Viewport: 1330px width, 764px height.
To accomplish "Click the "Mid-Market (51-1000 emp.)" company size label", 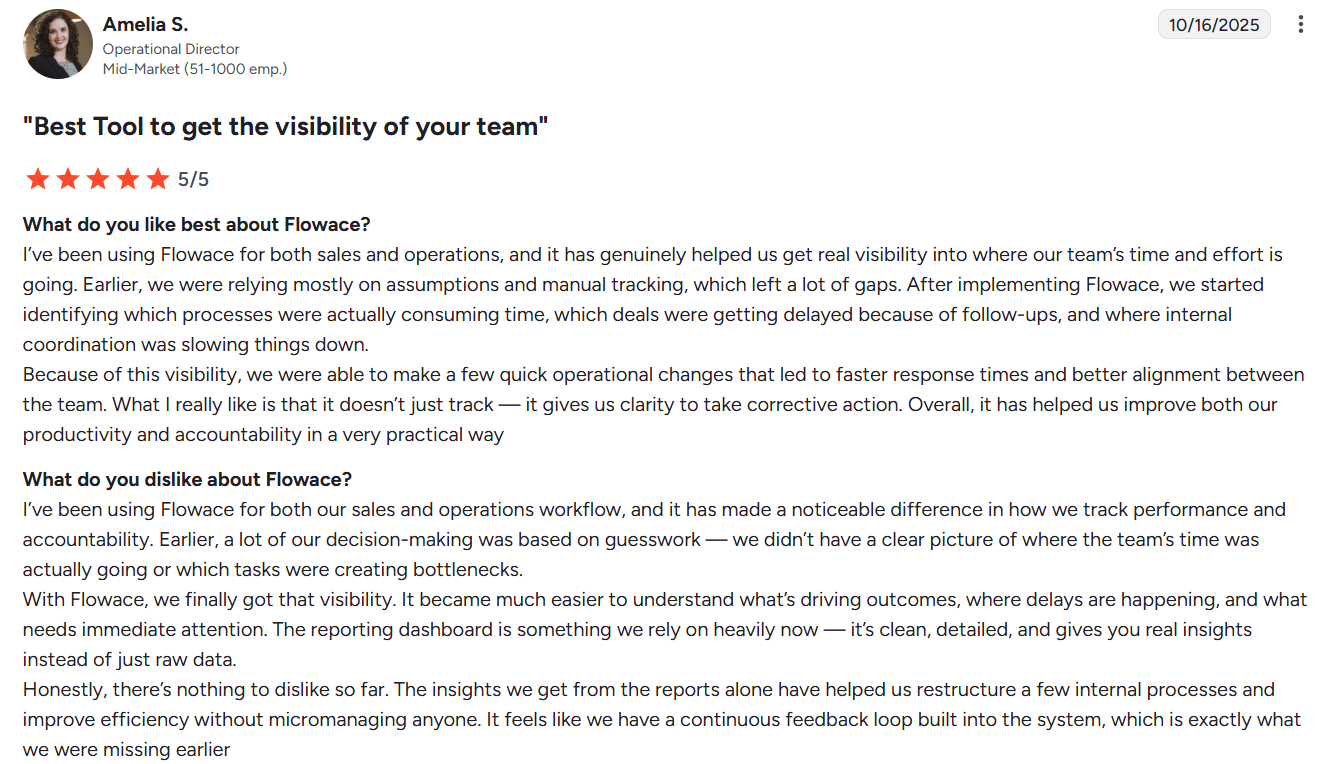I will pos(195,69).
